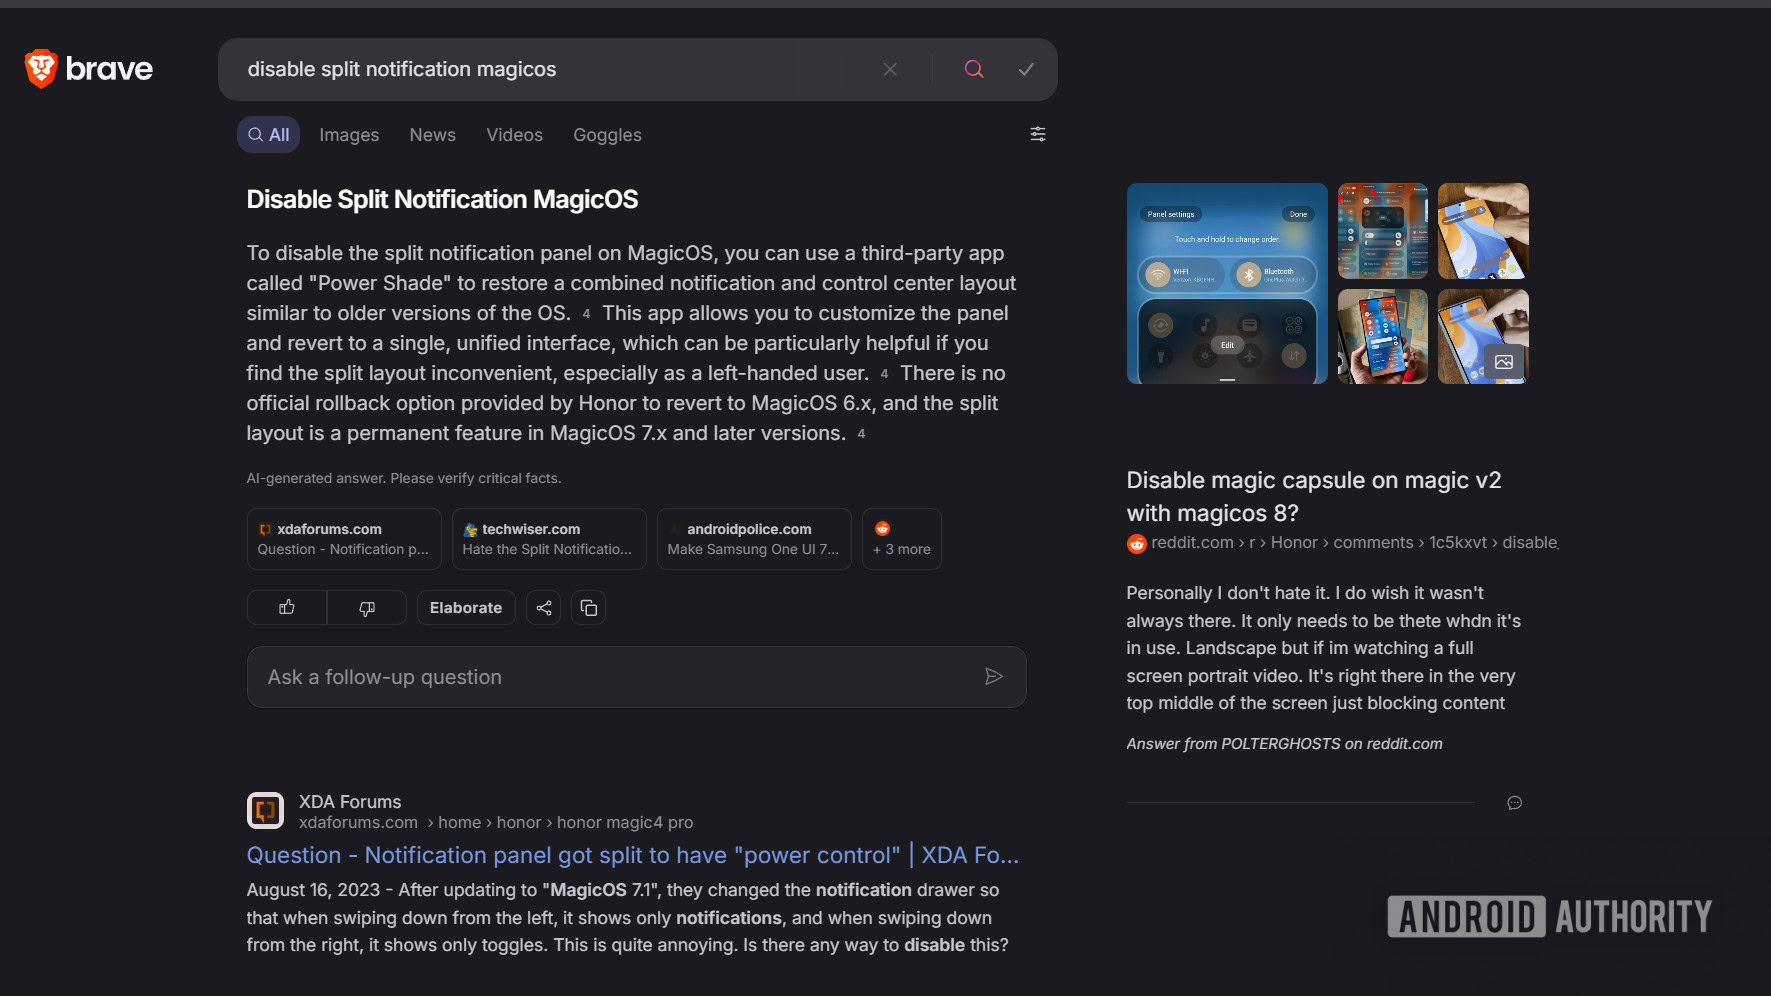Click the Ask a follow-up question field

pyautogui.click(x=610, y=677)
